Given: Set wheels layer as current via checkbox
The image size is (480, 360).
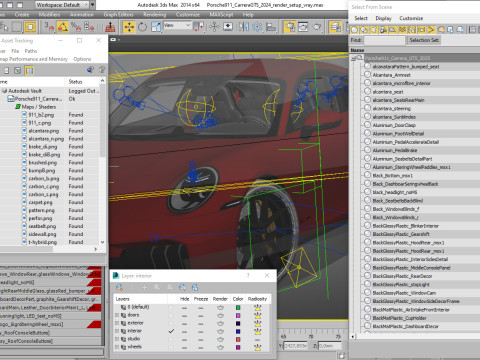Looking at the screenshot, I should (x=171, y=347).
